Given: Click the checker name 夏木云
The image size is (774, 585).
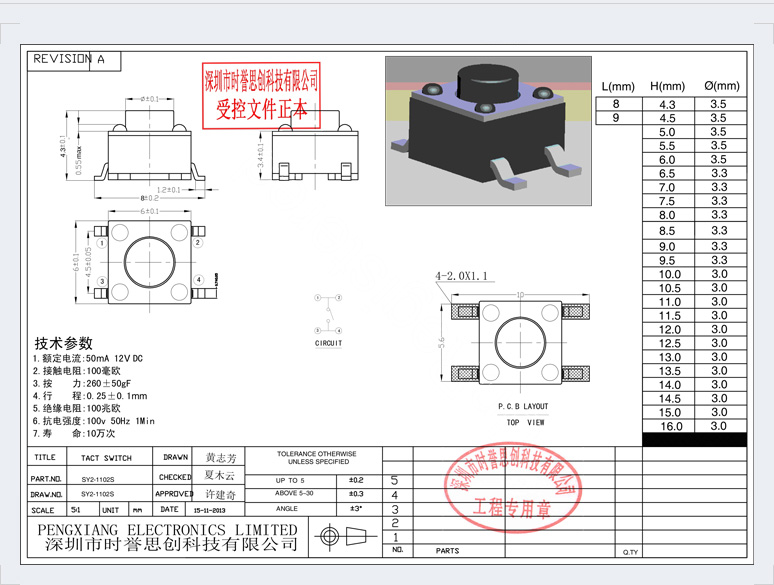Looking at the screenshot, I should coord(220,476).
